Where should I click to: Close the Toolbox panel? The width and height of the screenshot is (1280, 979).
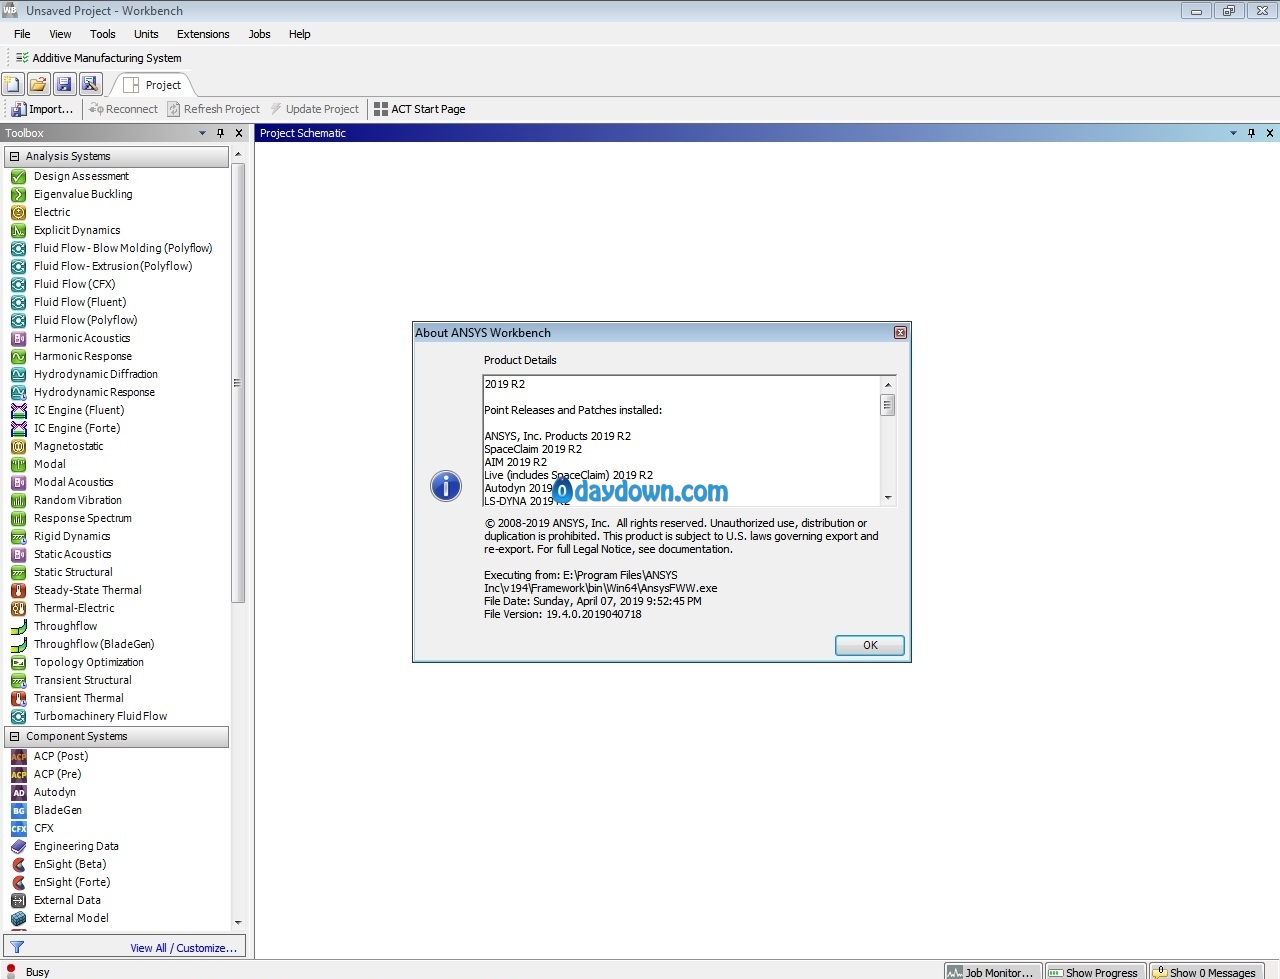pyautogui.click(x=239, y=133)
